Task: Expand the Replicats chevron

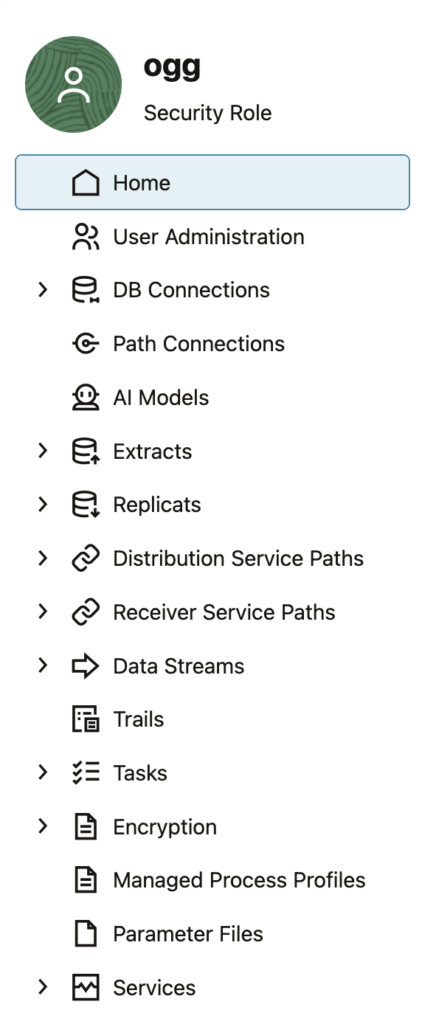Action: click(43, 504)
